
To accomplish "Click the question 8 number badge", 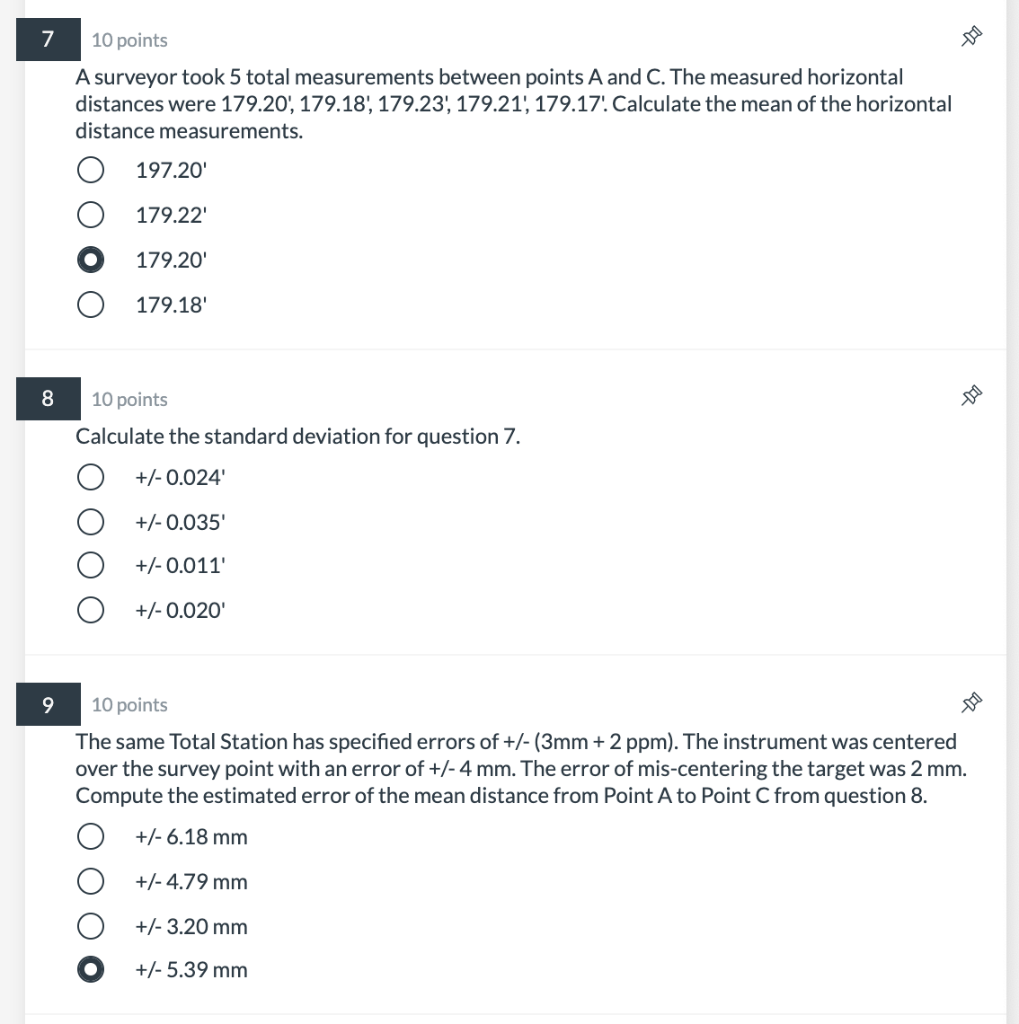I will [47, 398].
